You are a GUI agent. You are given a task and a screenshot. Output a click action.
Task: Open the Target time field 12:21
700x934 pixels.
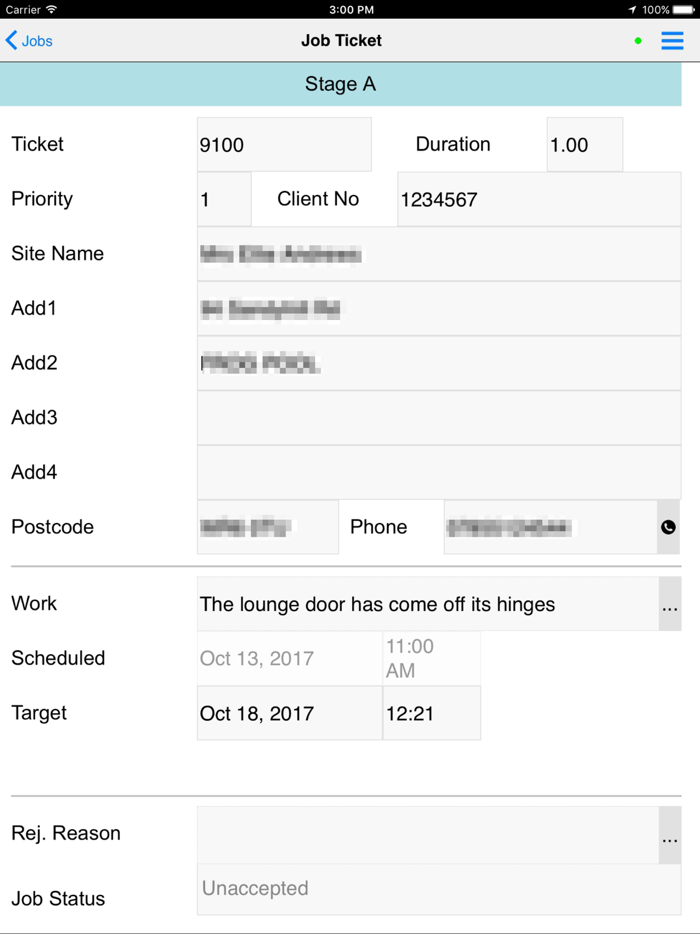[431, 714]
